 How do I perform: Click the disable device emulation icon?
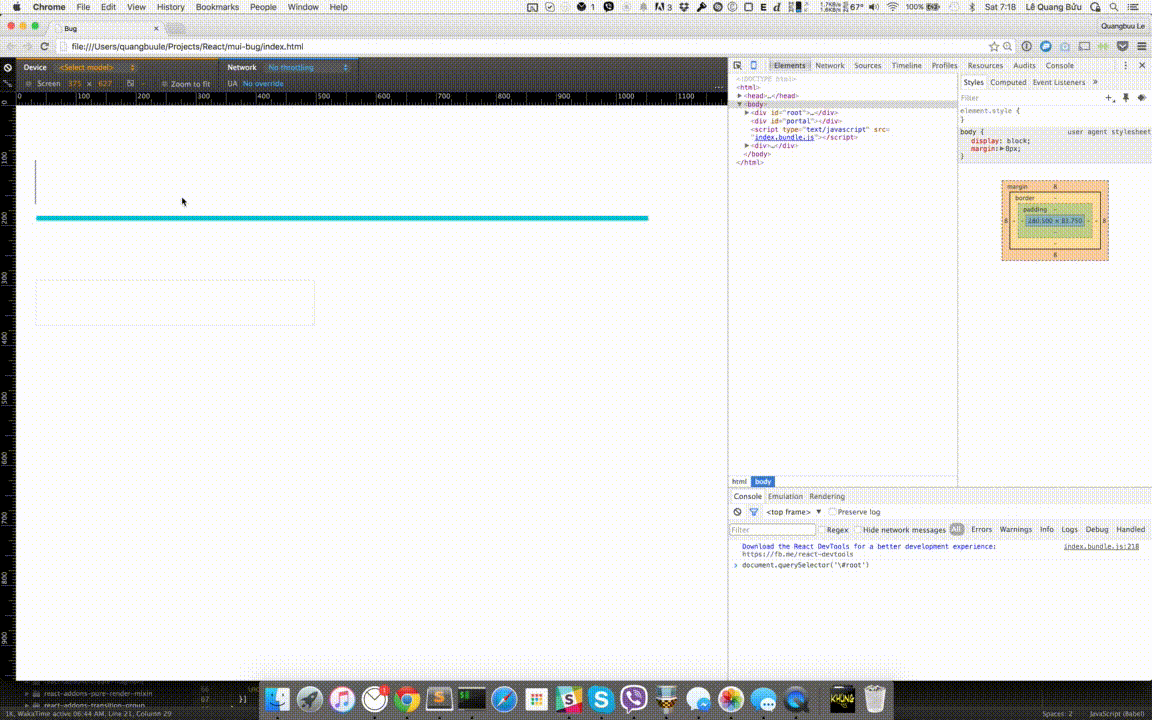(x=7, y=68)
